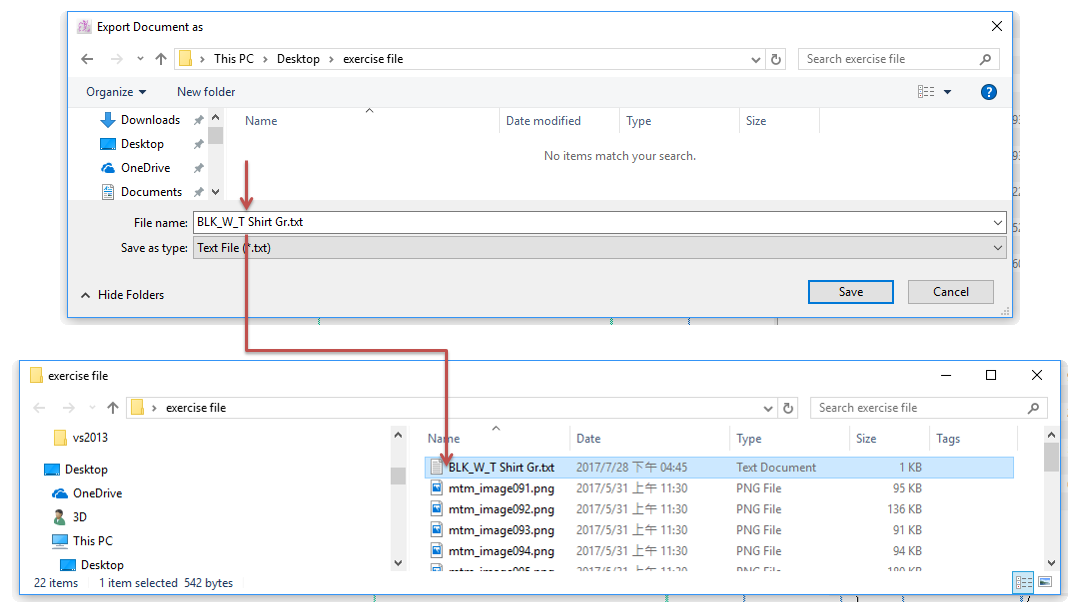The image size is (1081, 610).
Task: Open the view options dropdown arrow
Action: (947, 92)
